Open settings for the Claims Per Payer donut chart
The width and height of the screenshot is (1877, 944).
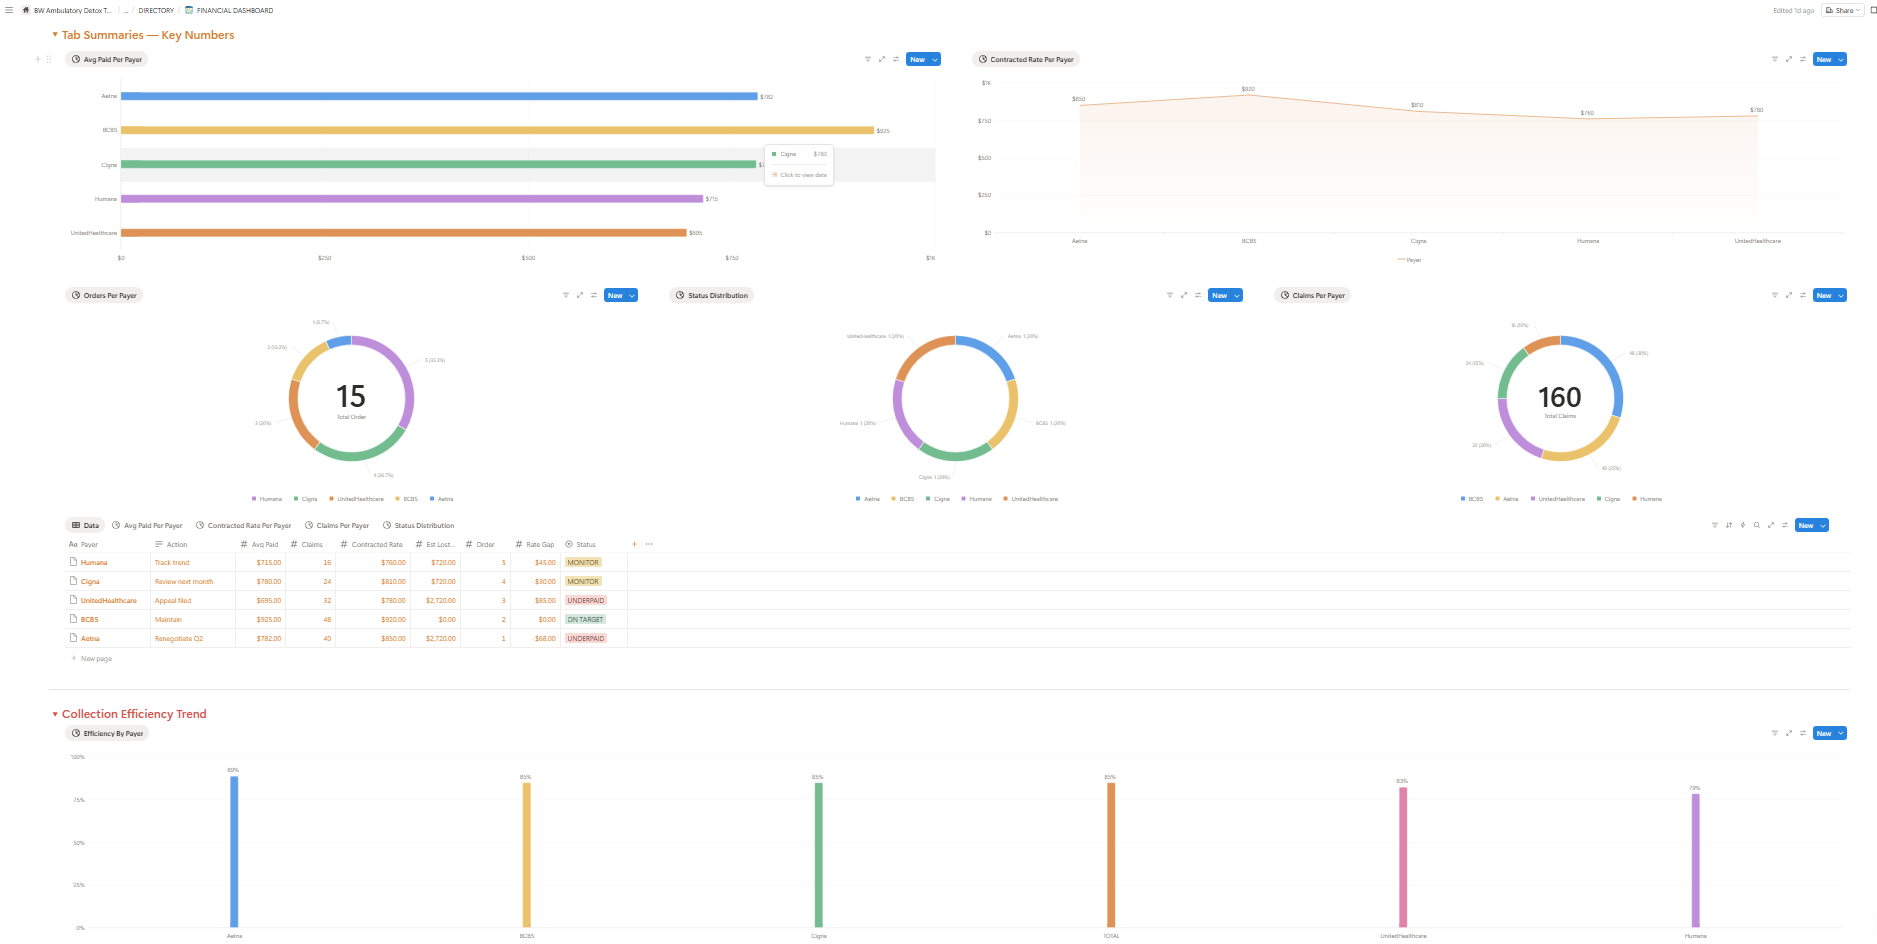pyautogui.click(x=1803, y=295)
